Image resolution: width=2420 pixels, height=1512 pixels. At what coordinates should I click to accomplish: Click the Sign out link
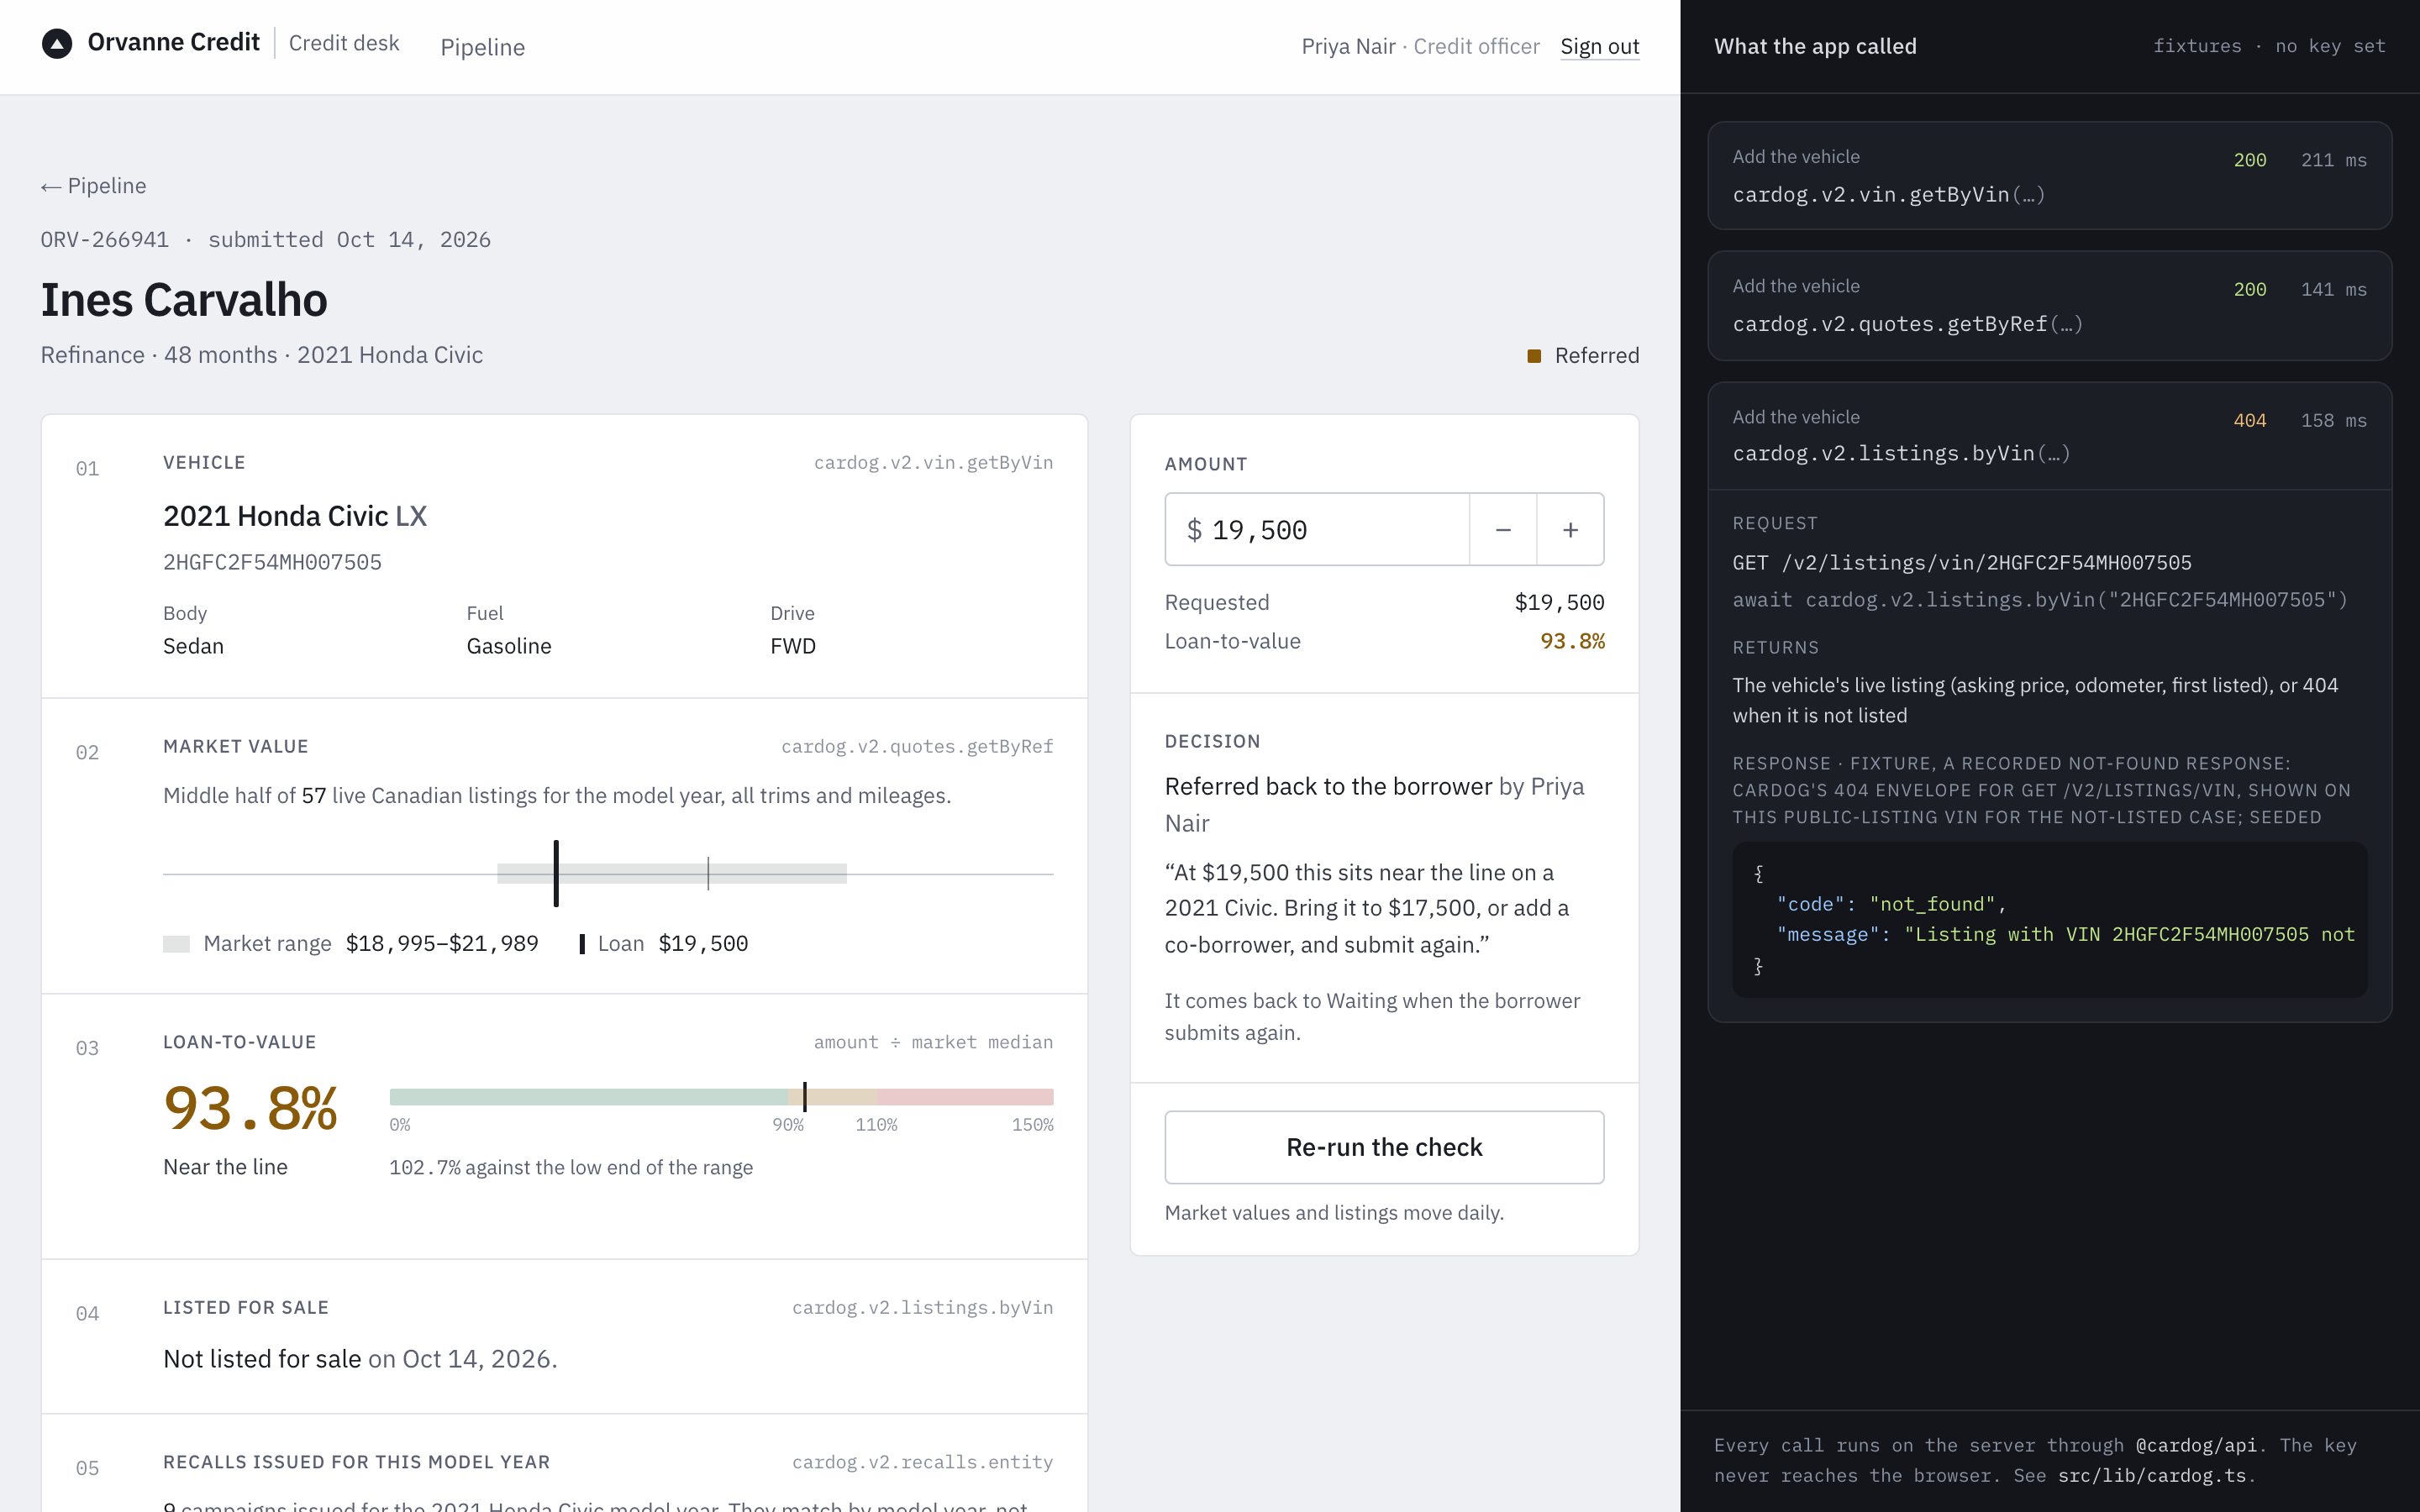1599,46
